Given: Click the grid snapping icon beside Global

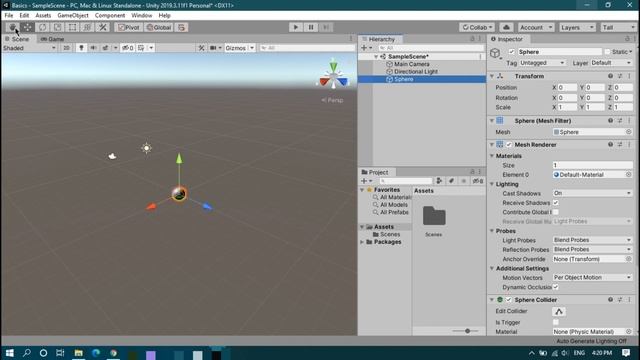Looking at the screenshot, I should coord(182,27).
